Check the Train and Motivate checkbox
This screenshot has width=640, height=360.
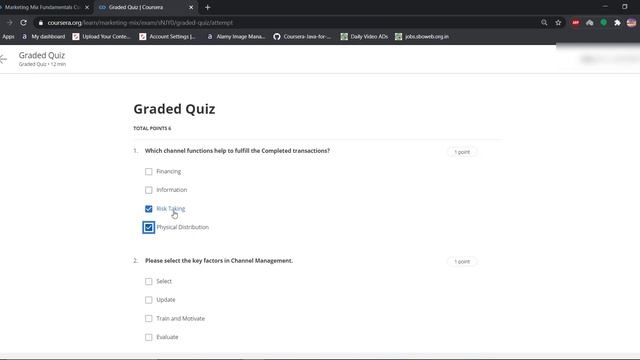149,318
